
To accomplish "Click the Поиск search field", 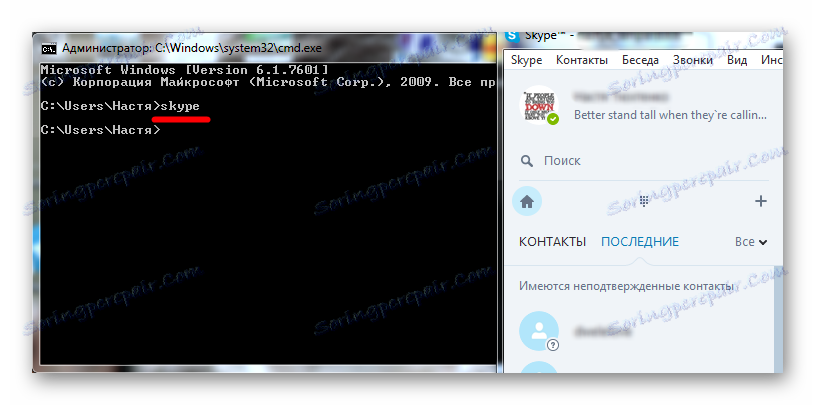I will [645, 161].
